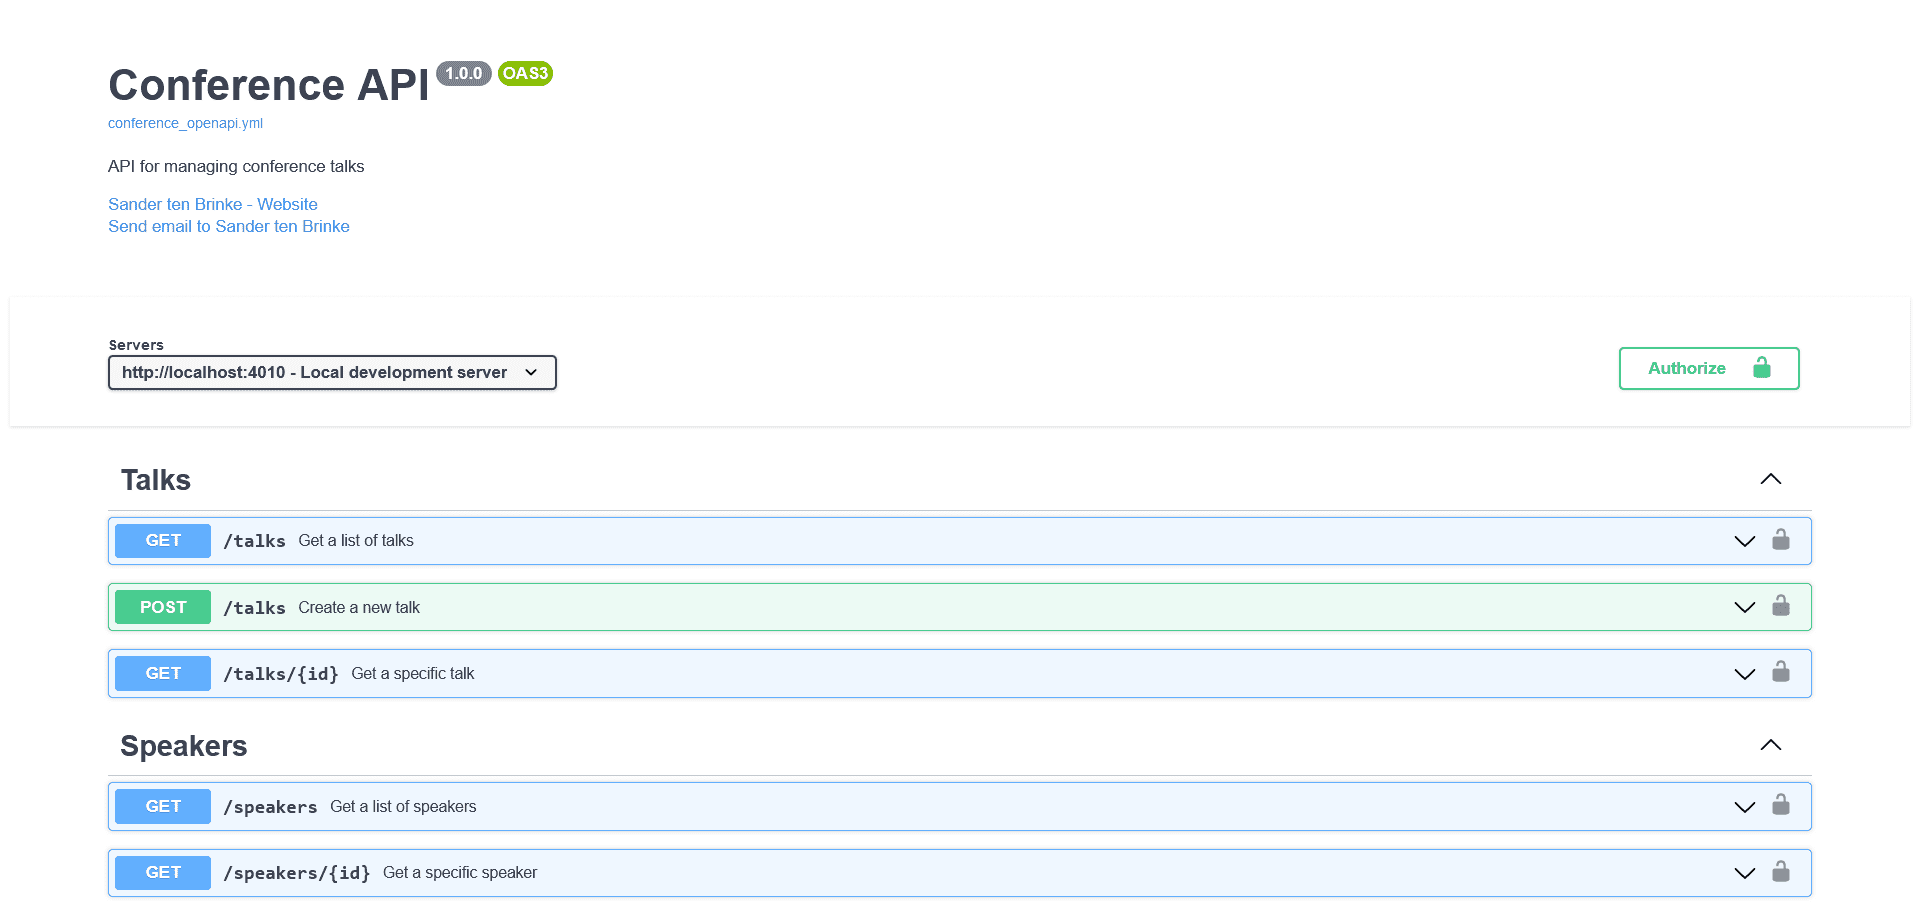The width and height of the screenshot is (1920, 919).
Task: Click the 'Get a list of speakers' description
Action: (x=403, y=806)
